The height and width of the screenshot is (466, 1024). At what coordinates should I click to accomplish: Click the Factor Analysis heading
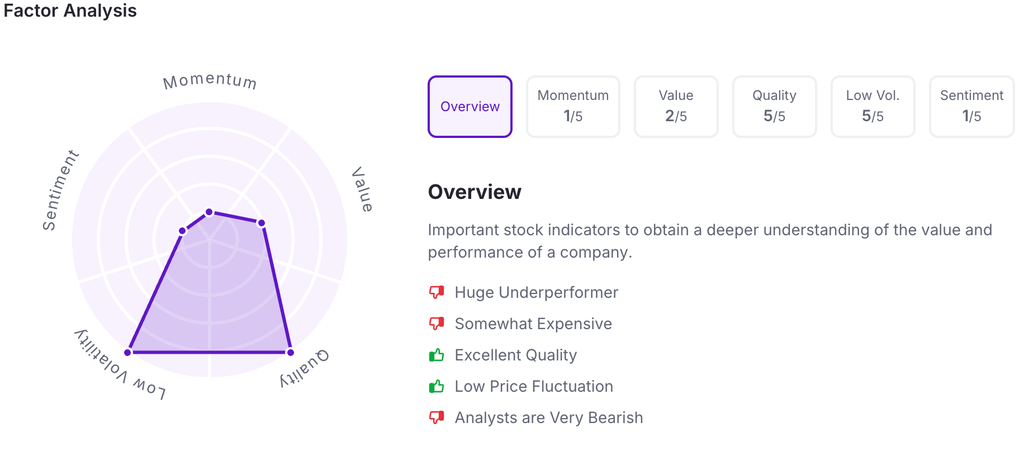(x=70, y=11)
